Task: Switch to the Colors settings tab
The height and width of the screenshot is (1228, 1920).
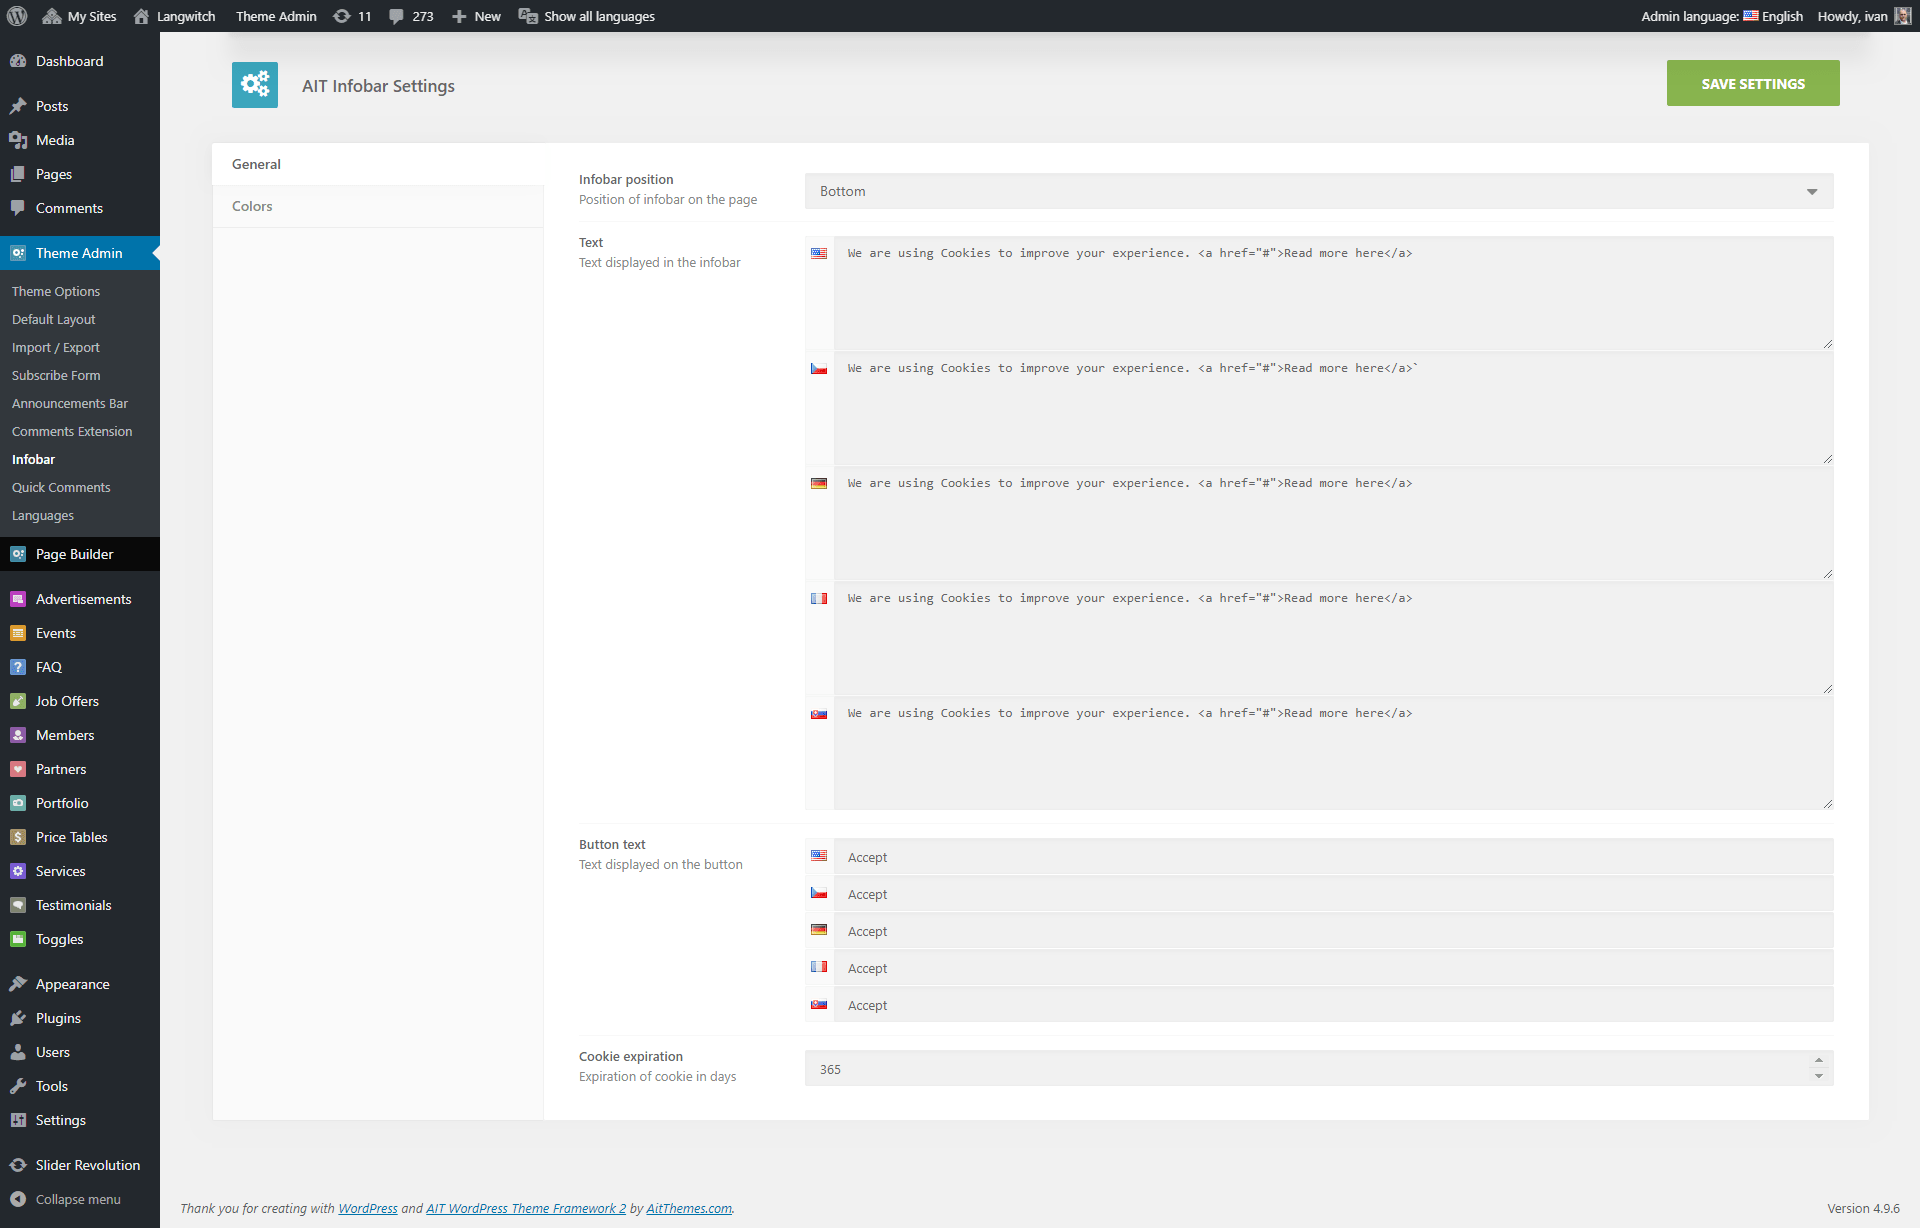Action: tap(378, 206)
